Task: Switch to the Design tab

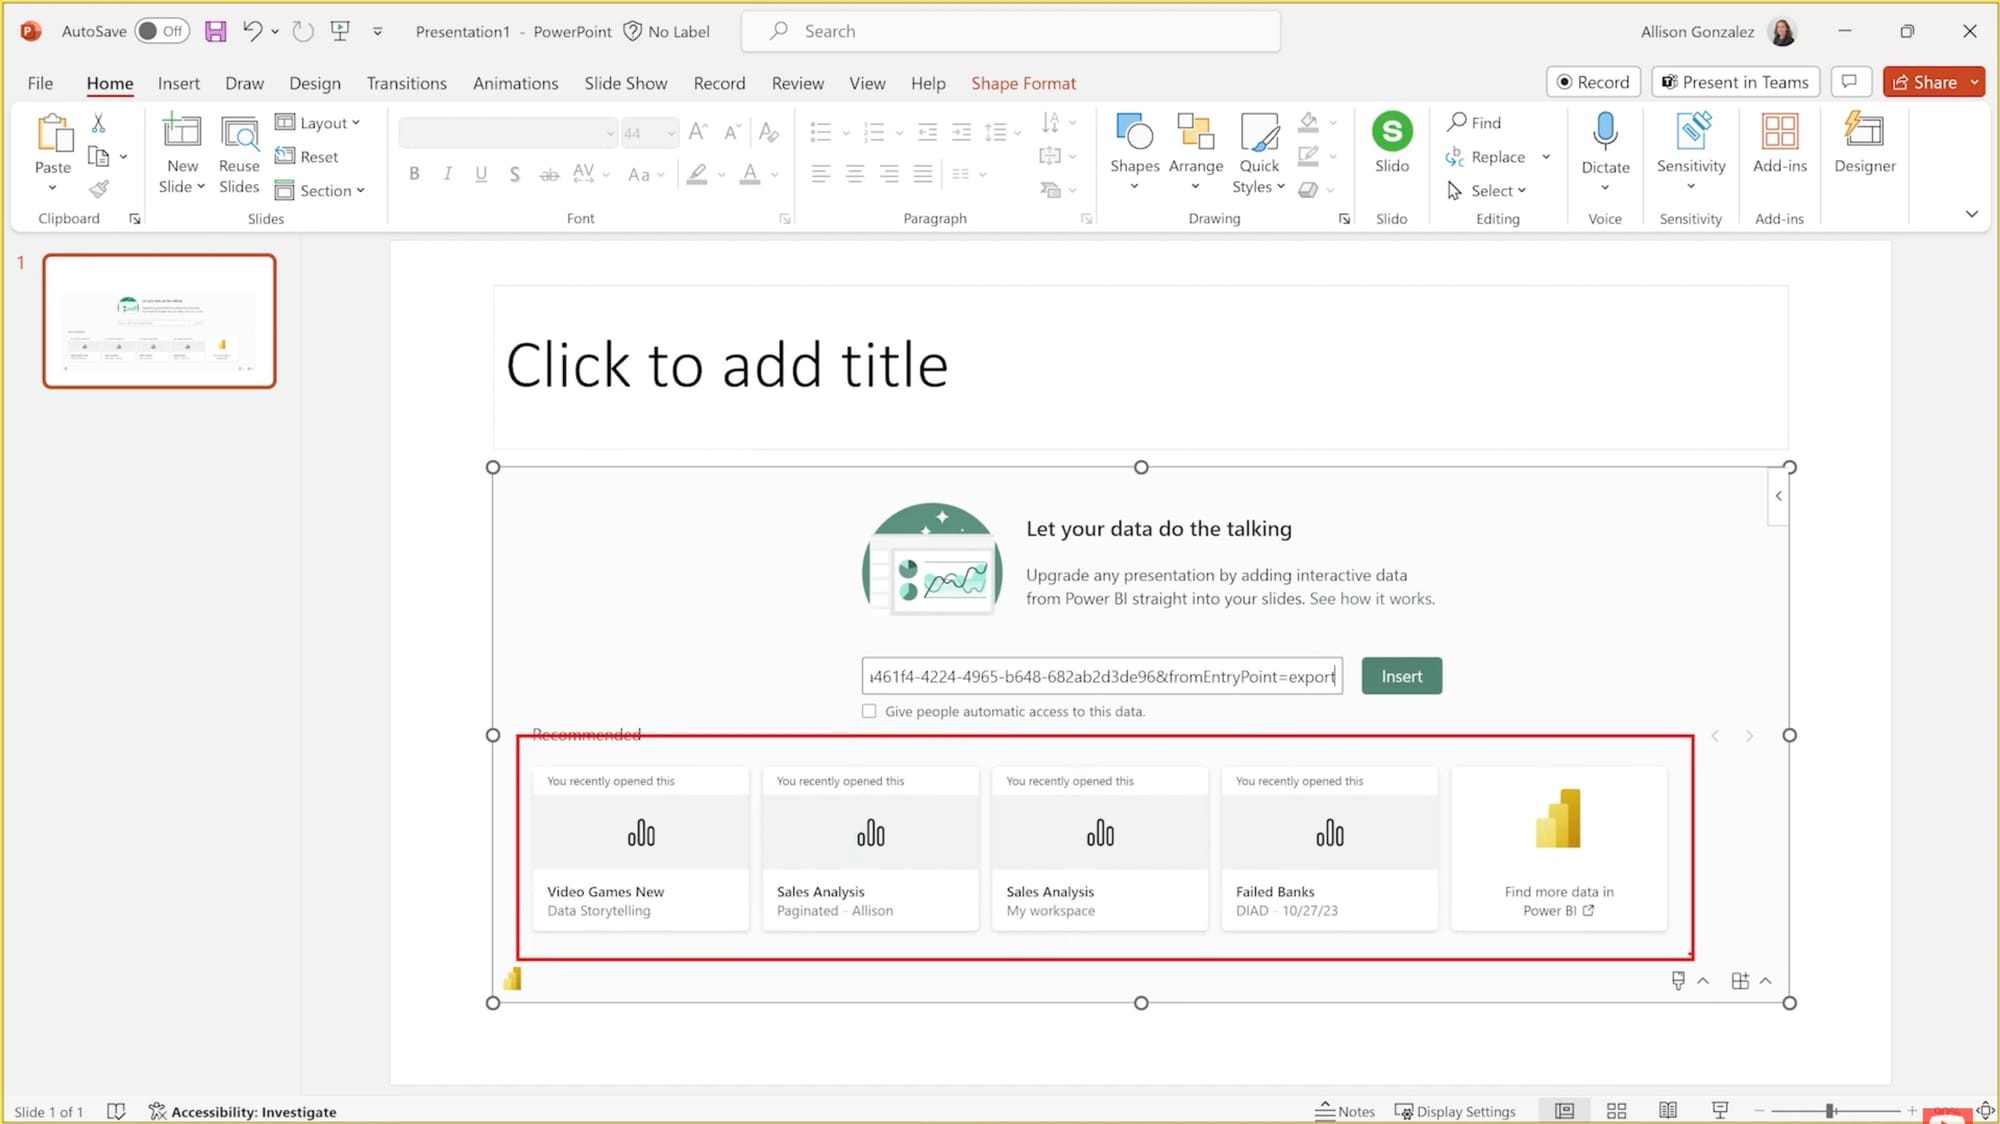Action: click(314, 83)
